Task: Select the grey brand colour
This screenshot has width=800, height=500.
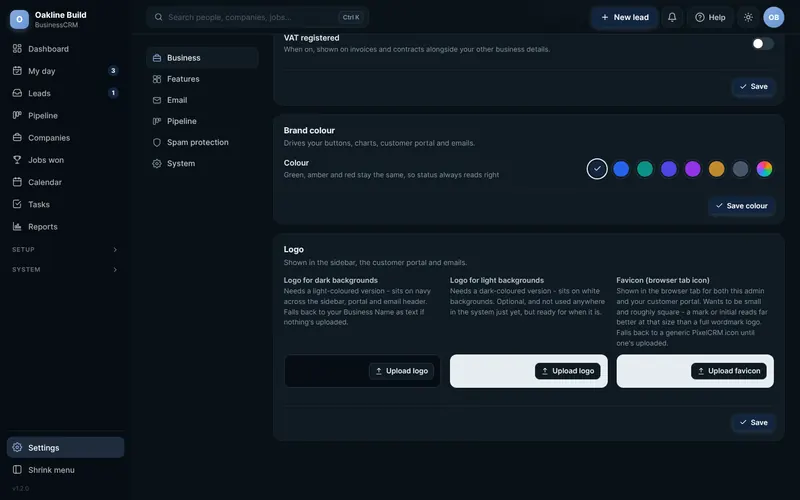Action: 740,169
